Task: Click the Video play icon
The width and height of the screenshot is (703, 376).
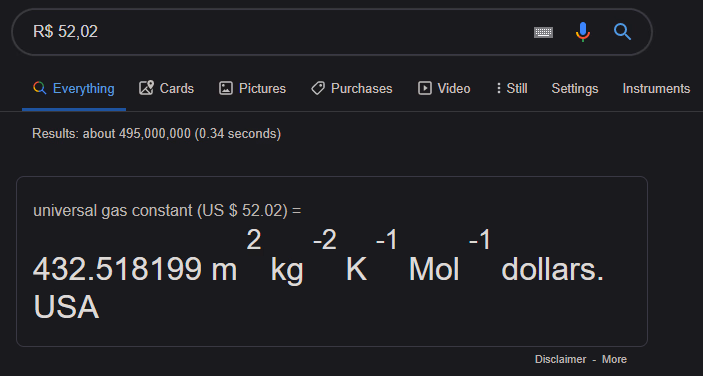Action: [x=425, y=88]
